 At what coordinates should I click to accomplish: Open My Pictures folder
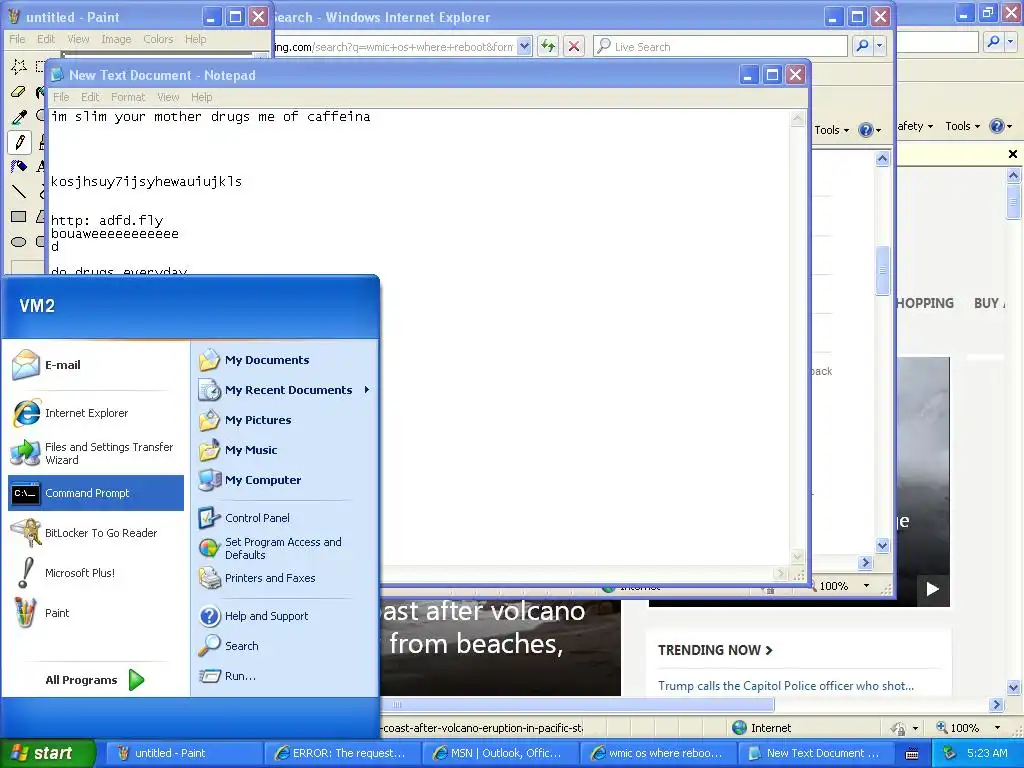point(285,420)
